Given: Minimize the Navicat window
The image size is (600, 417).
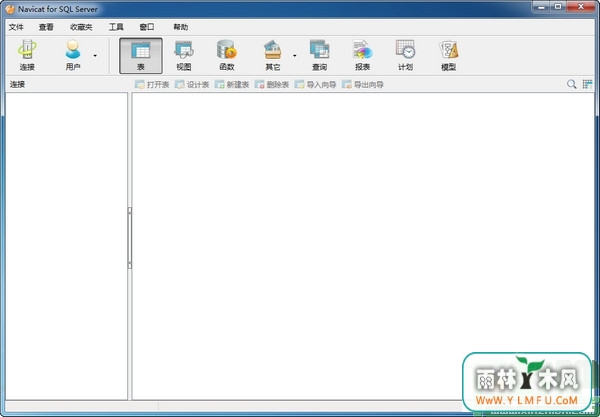Looking at the screenshot, I should [x=541, y=7].
